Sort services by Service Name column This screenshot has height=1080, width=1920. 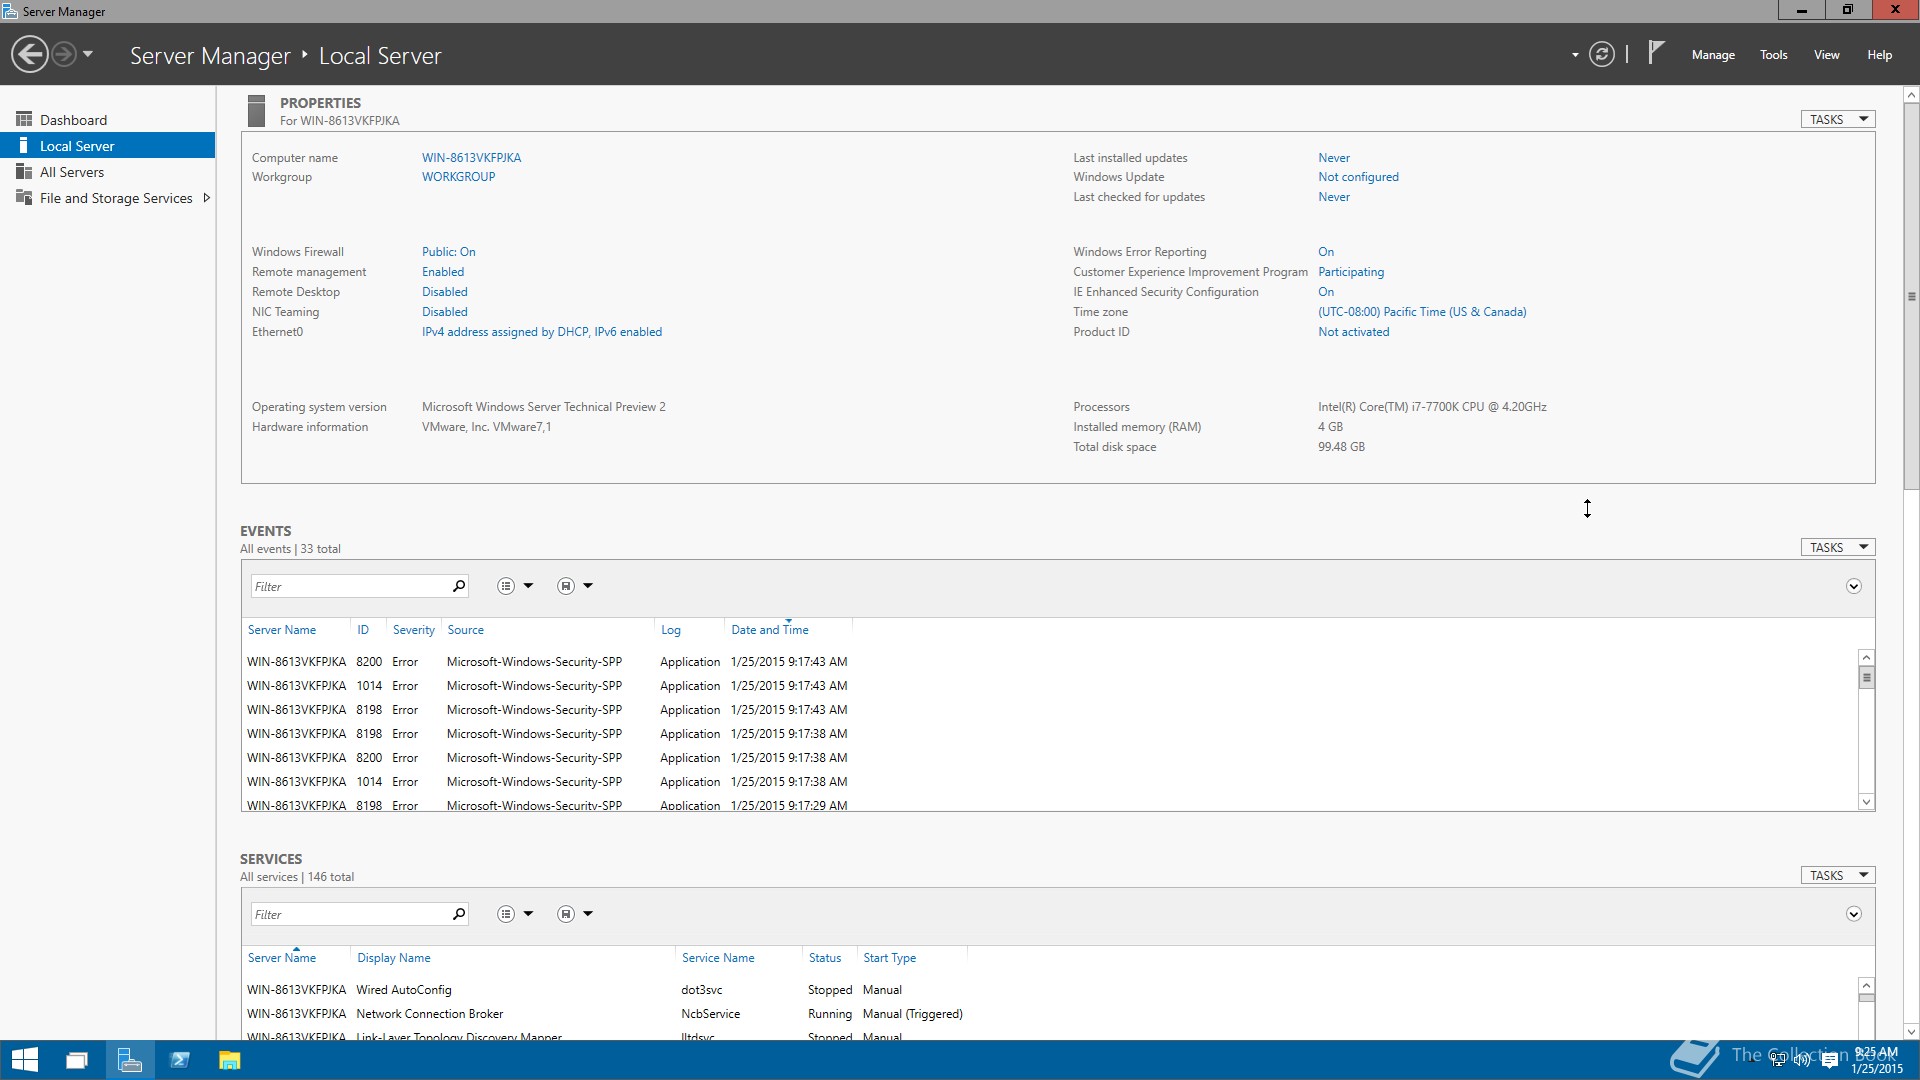click(718, 958)
